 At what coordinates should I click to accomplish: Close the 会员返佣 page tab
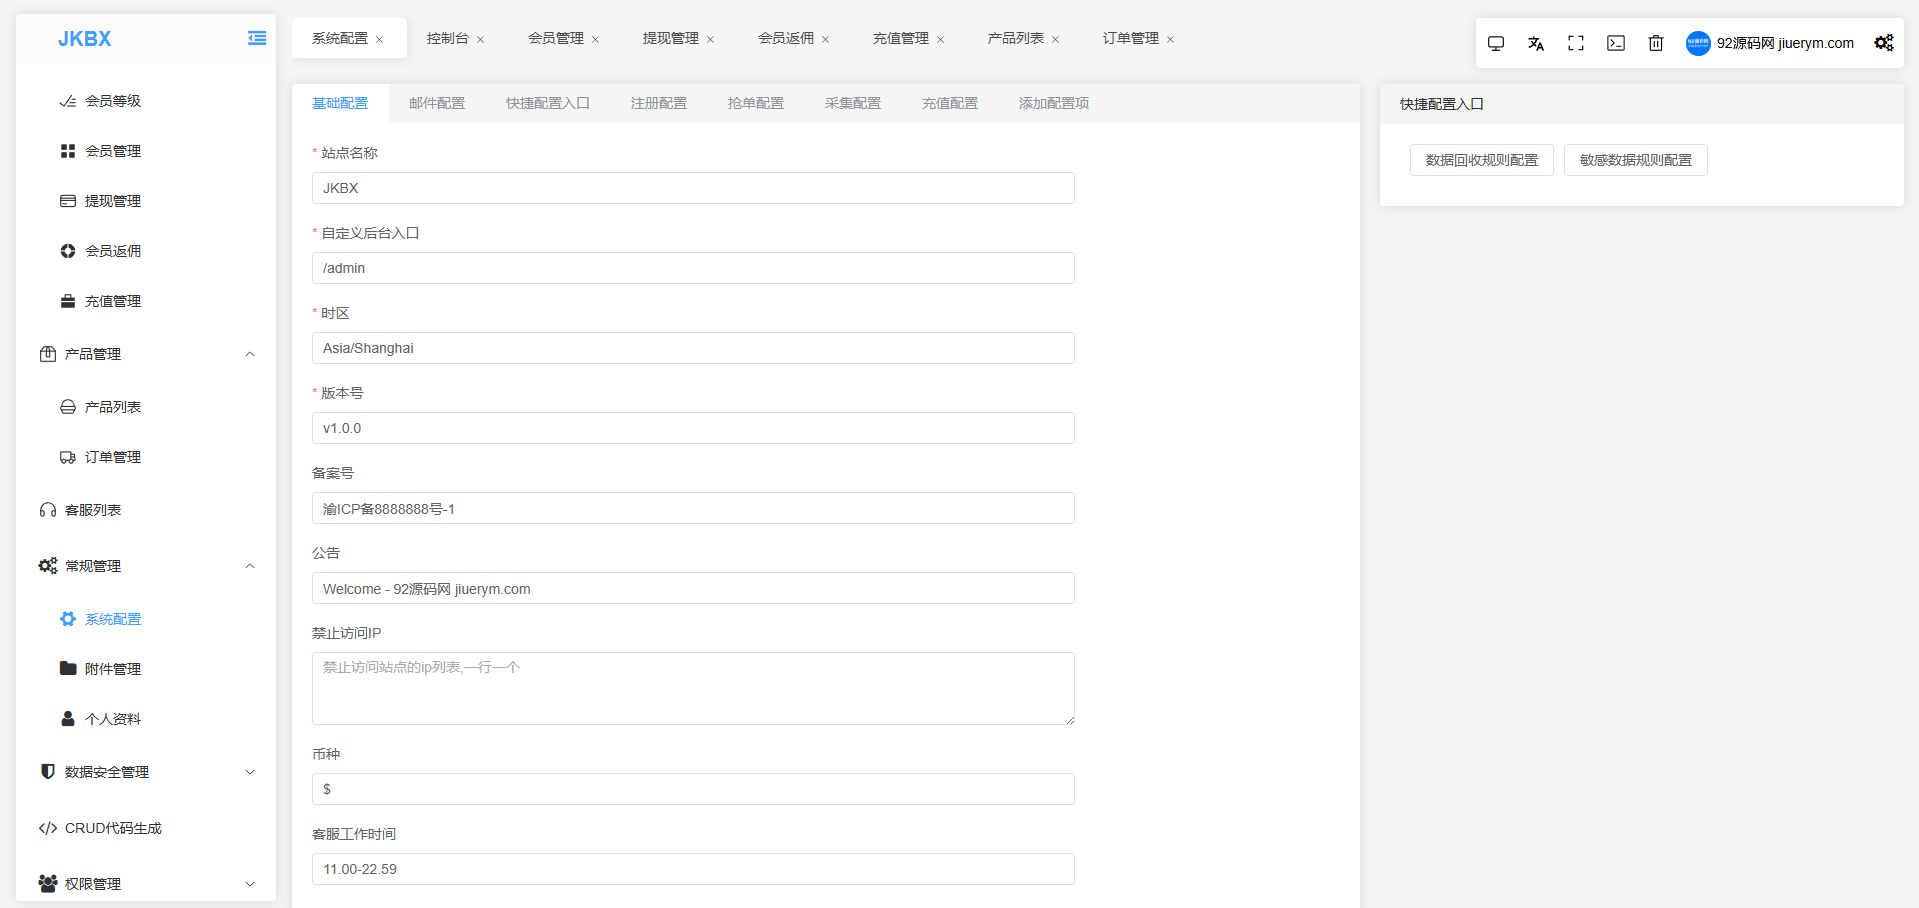826,39
